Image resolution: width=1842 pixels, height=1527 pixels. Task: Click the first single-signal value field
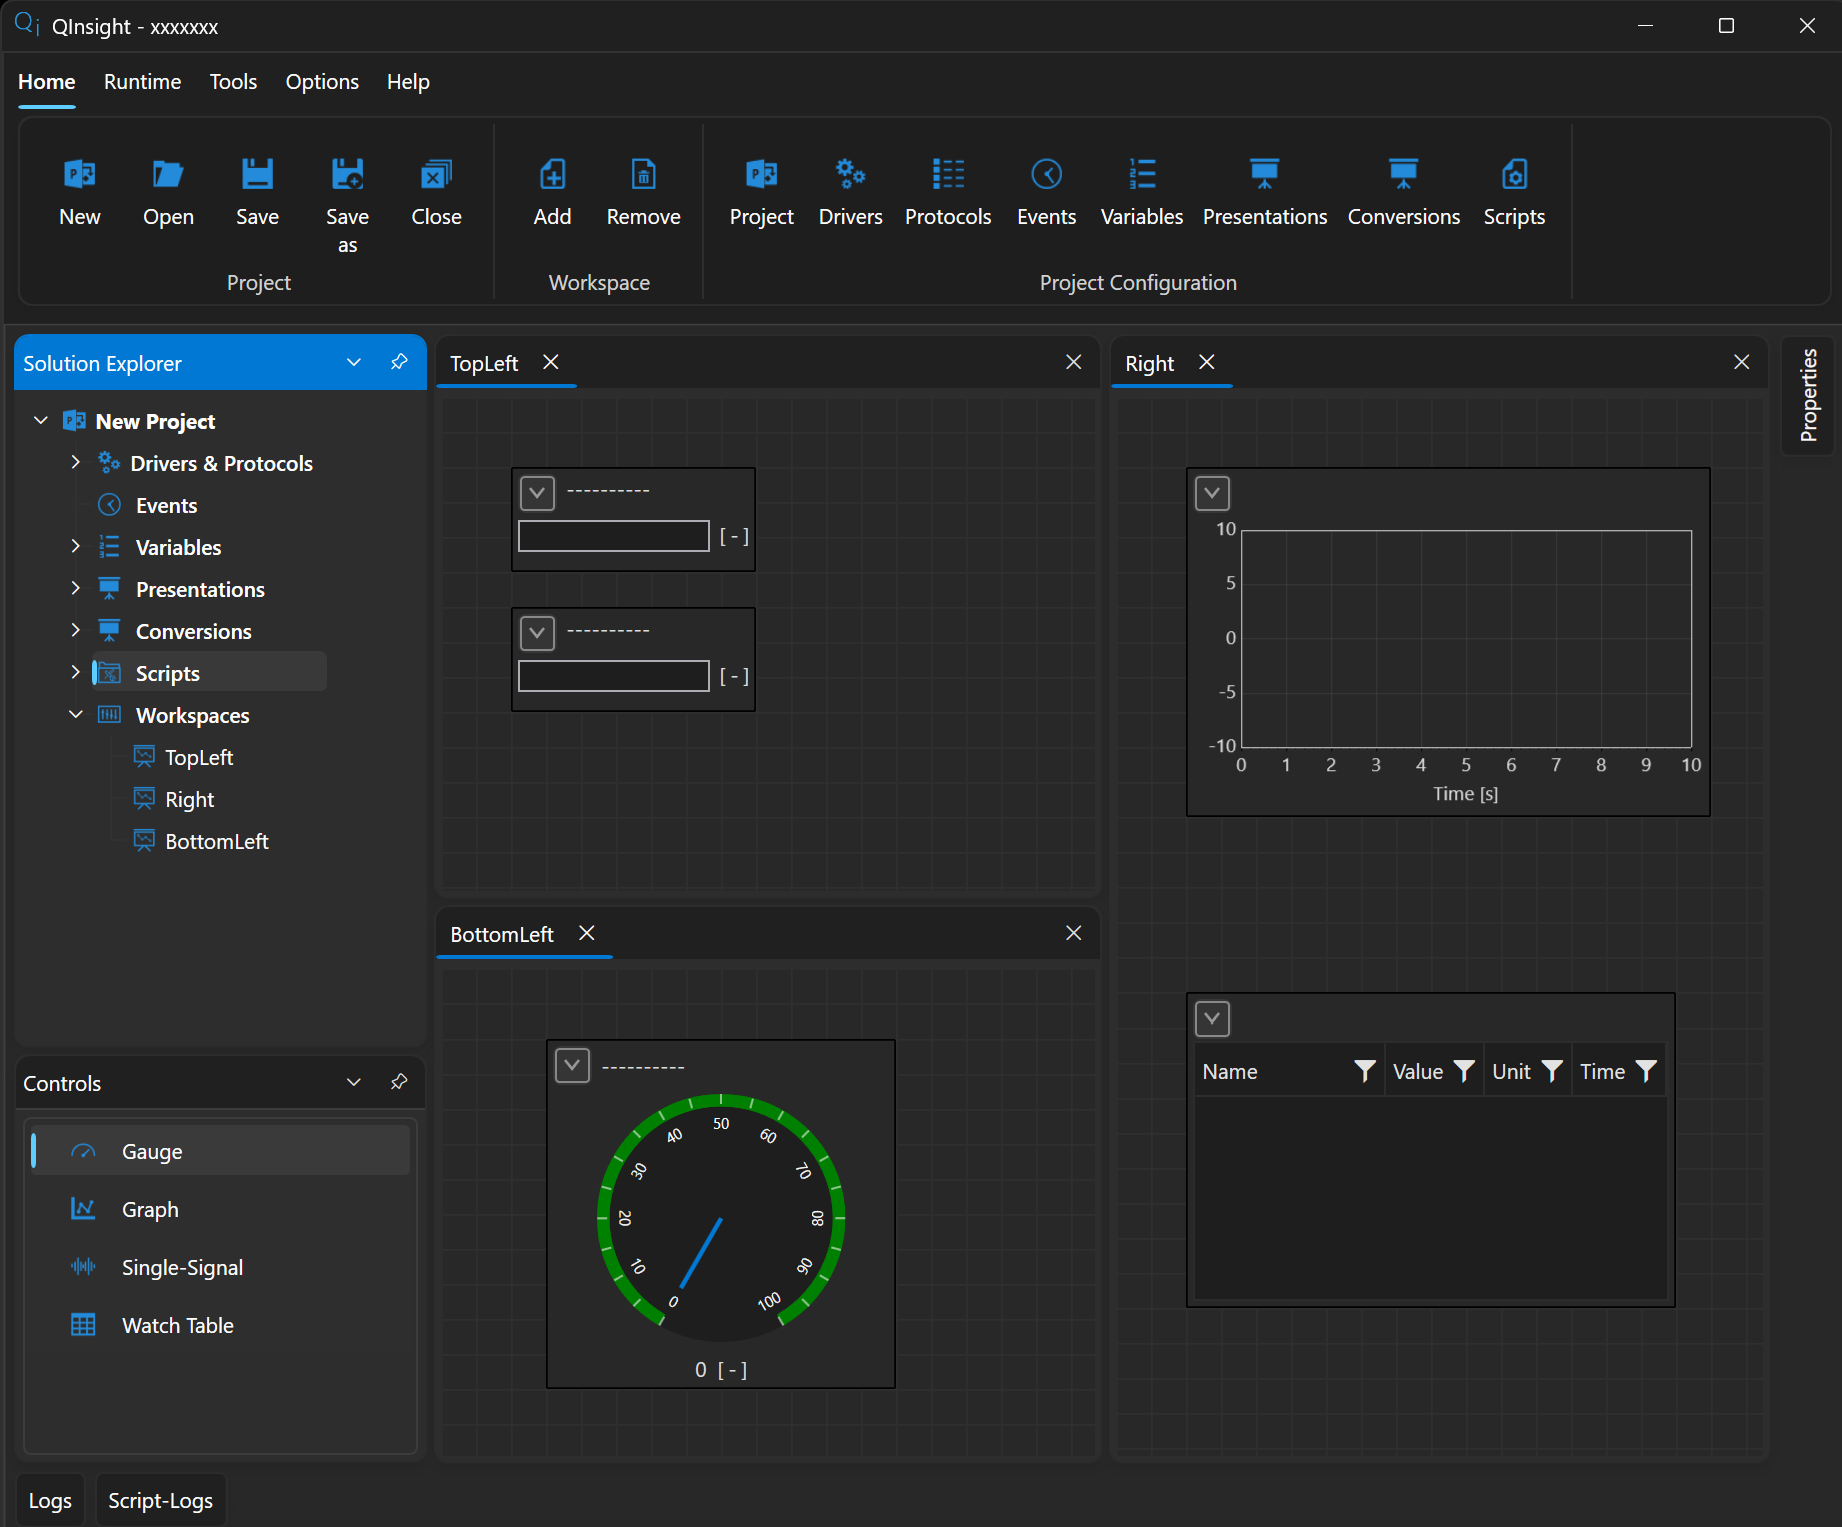coord(614,536)
